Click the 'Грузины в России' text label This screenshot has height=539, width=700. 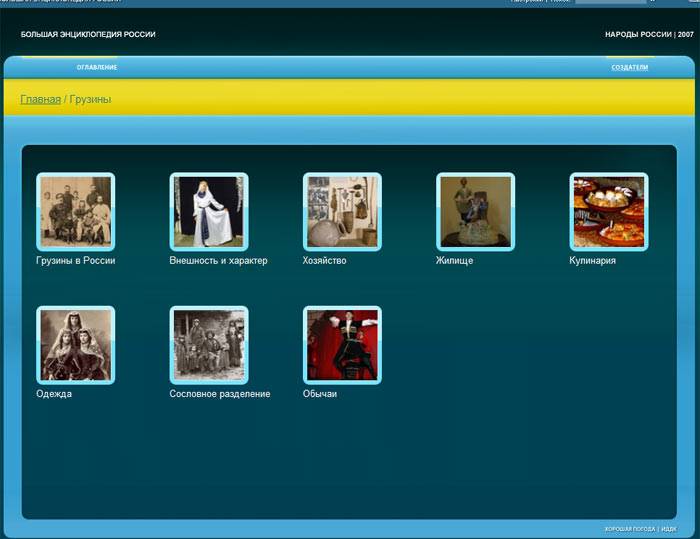pos(75,261)
